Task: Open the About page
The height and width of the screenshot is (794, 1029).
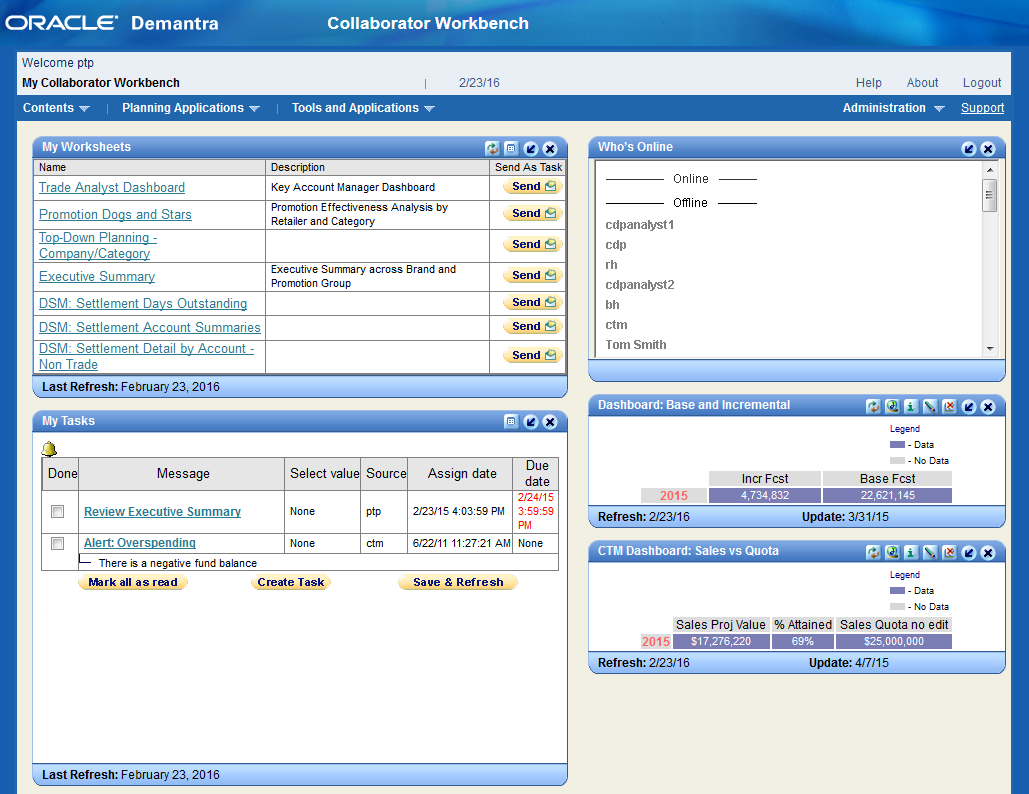Action: (x=922, y=83)
